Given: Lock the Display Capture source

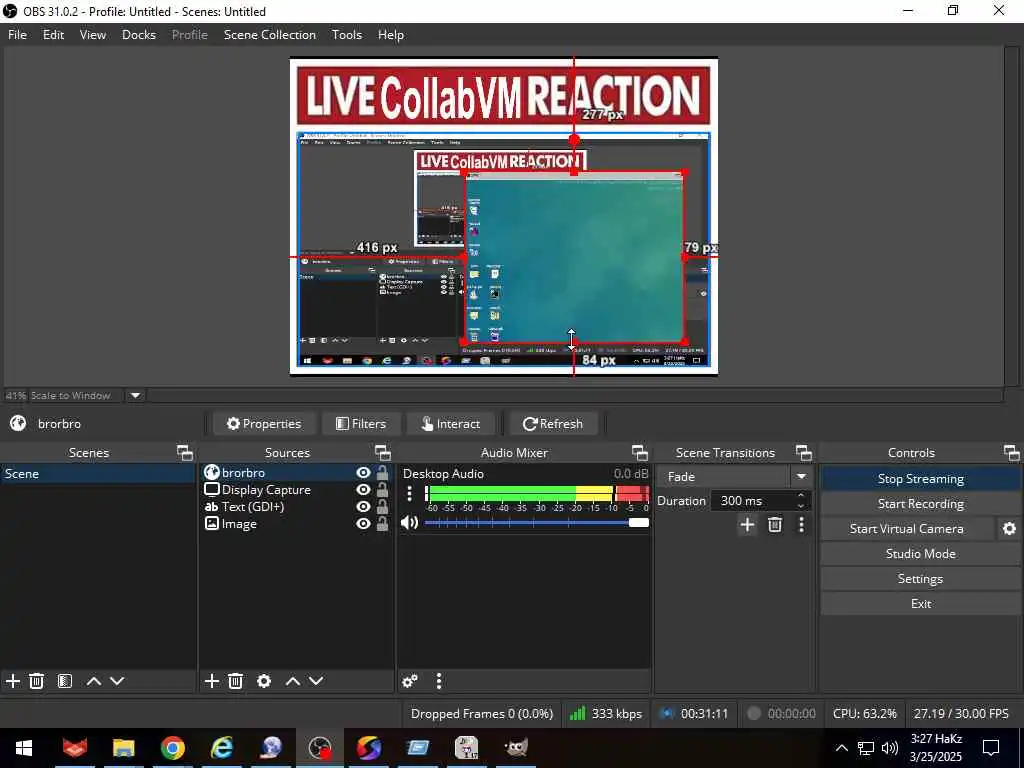Looking at the screenshot, I should 383,490.
